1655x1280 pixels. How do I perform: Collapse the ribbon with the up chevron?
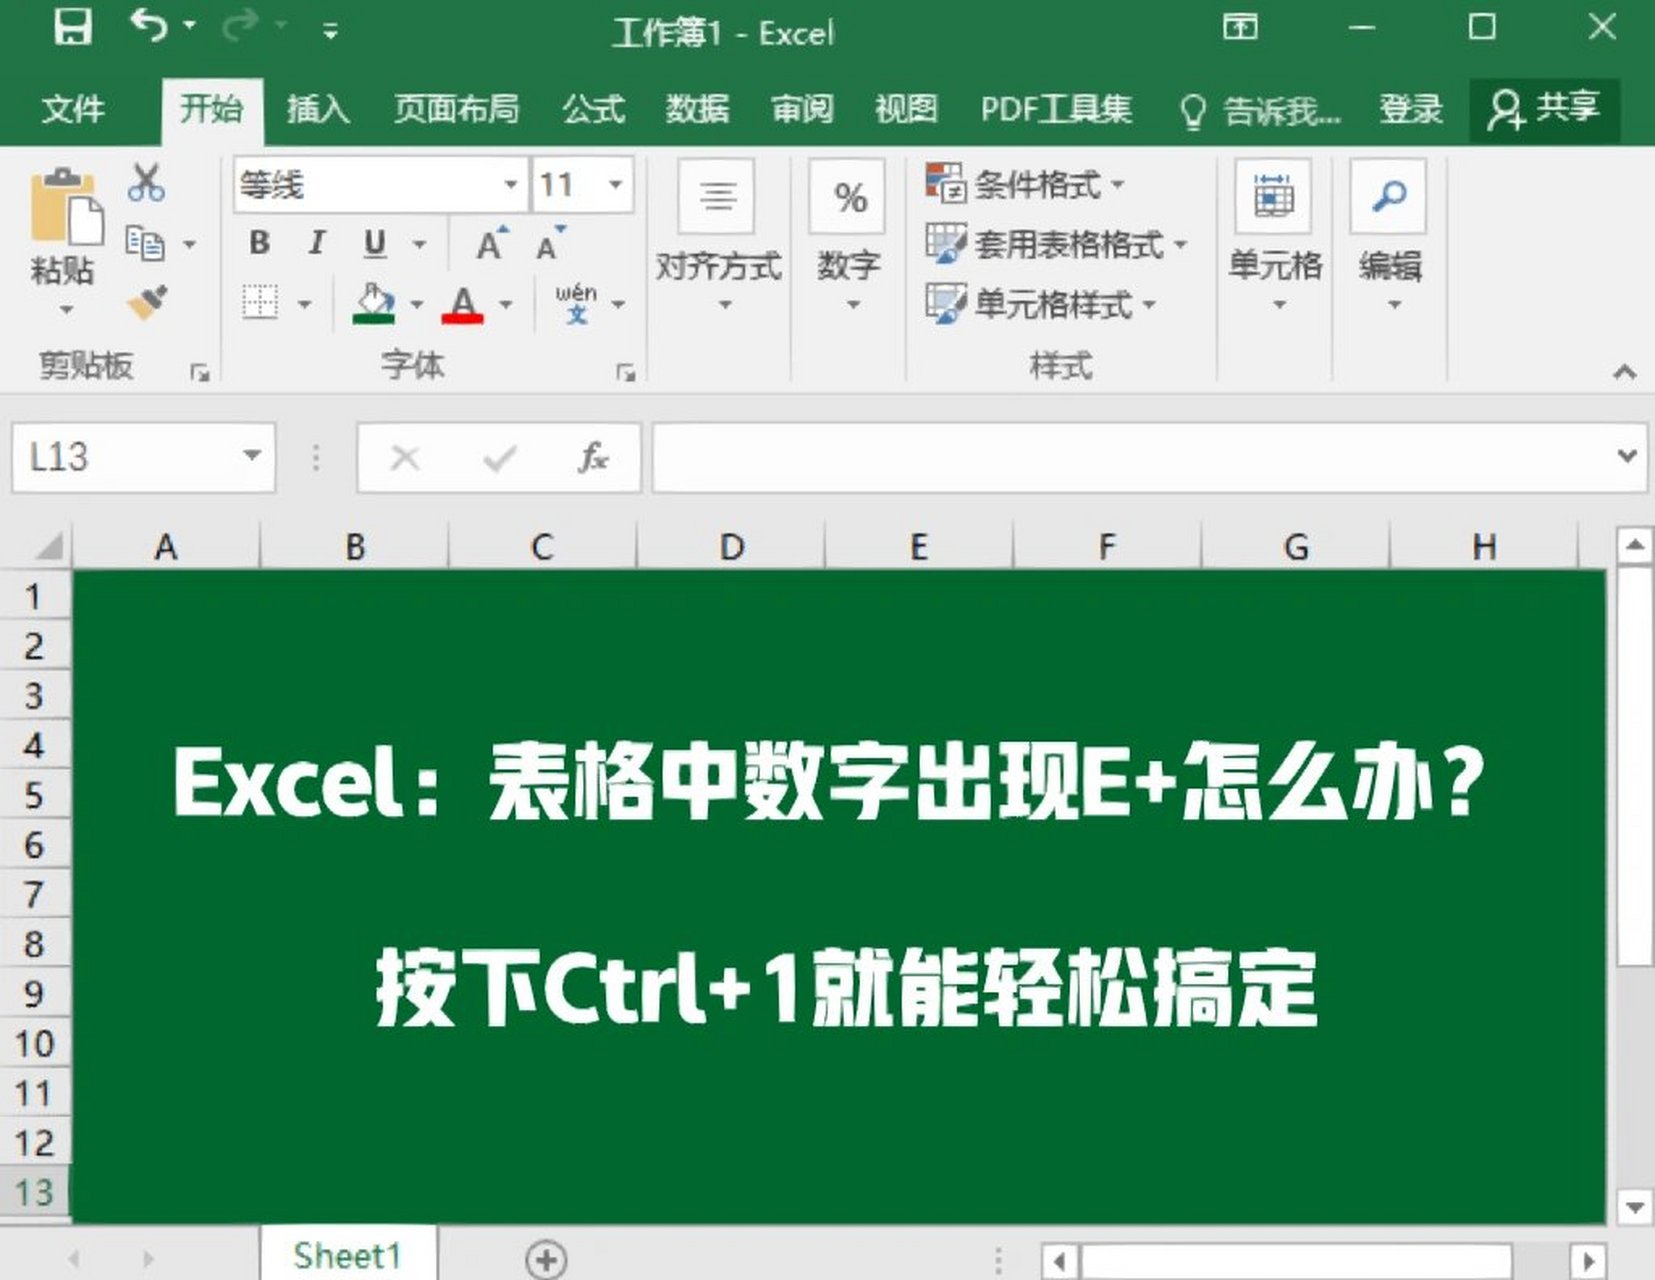(x=1625, y=372)
